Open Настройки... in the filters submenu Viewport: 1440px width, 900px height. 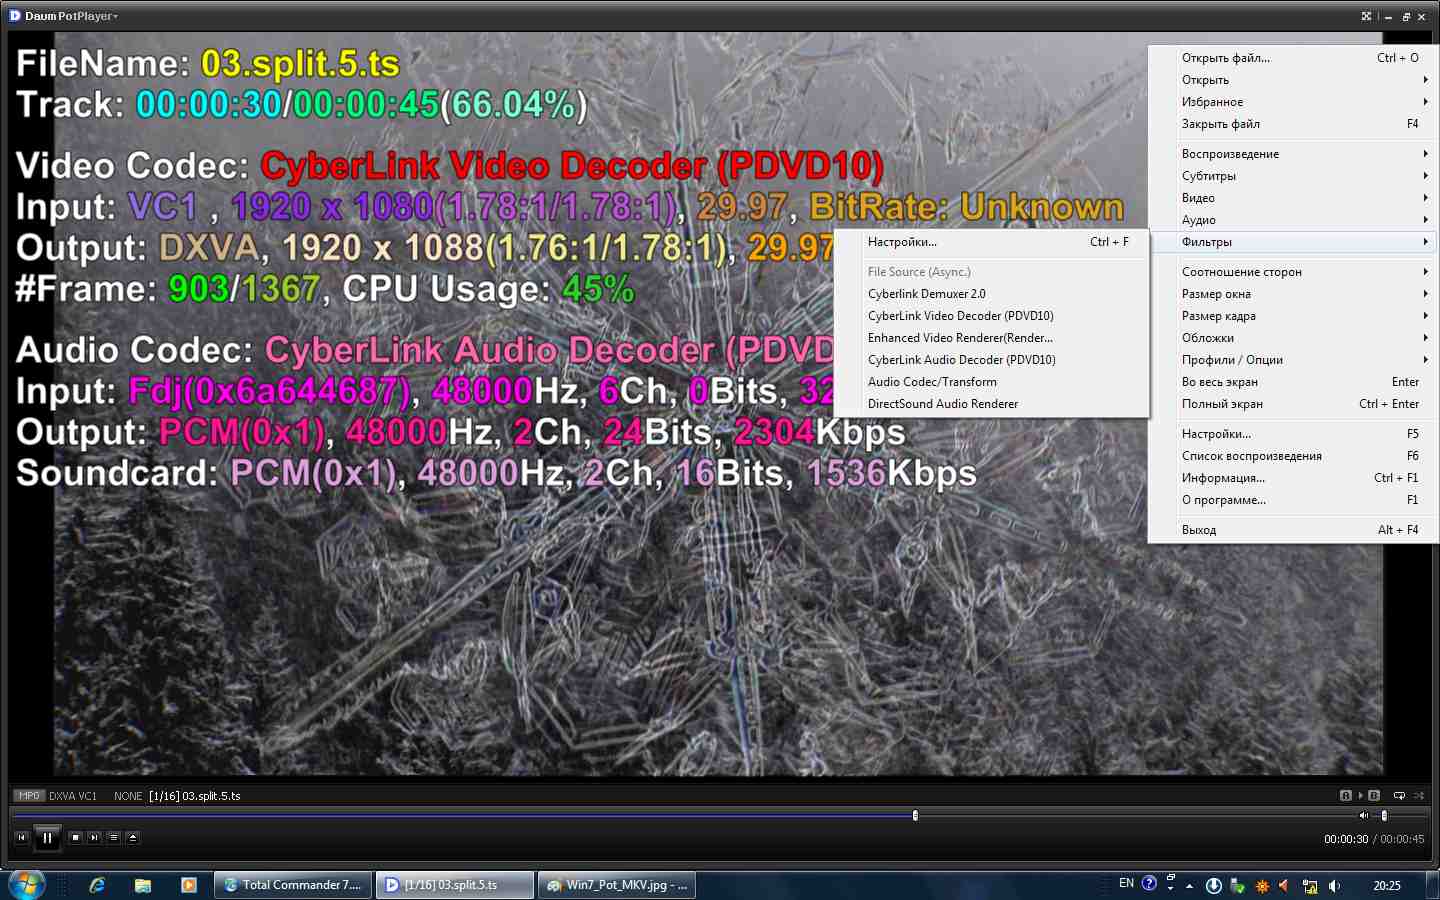coord(902,242)
